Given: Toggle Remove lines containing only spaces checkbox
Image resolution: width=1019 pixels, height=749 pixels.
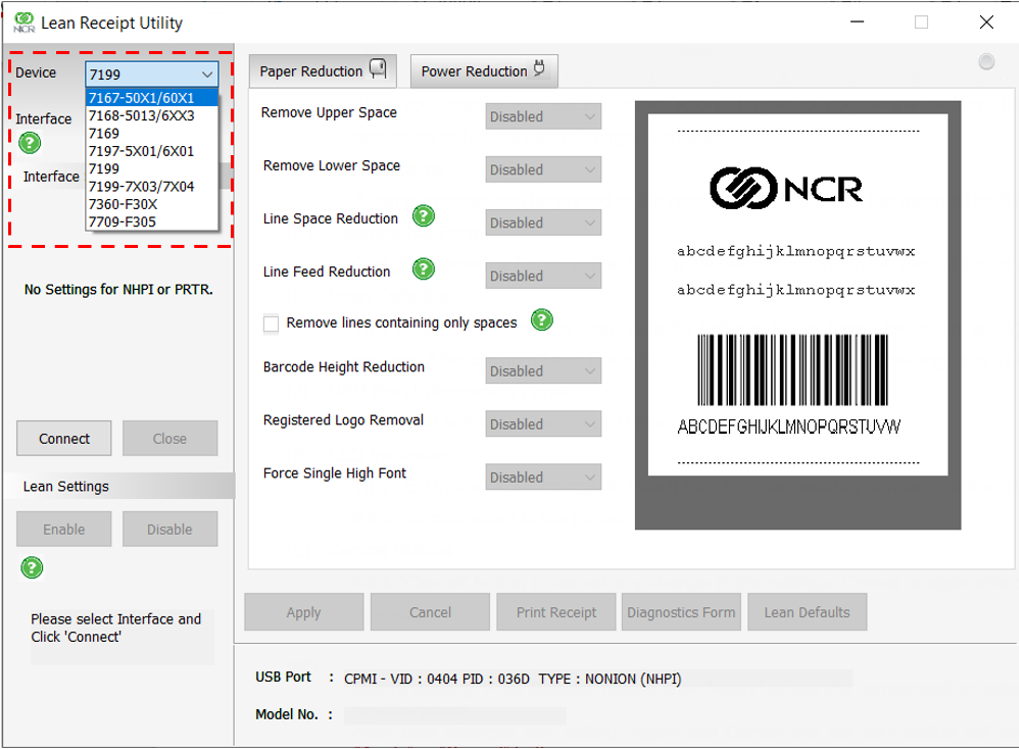Looking at the screenshot, I should click(x=271, y=323).
